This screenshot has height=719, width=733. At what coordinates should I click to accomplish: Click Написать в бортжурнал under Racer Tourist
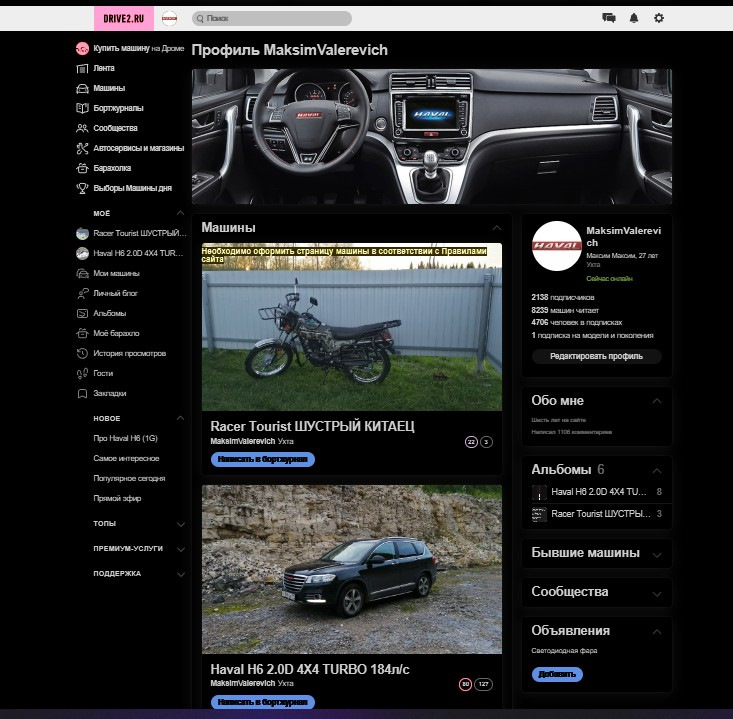[263, 460]
